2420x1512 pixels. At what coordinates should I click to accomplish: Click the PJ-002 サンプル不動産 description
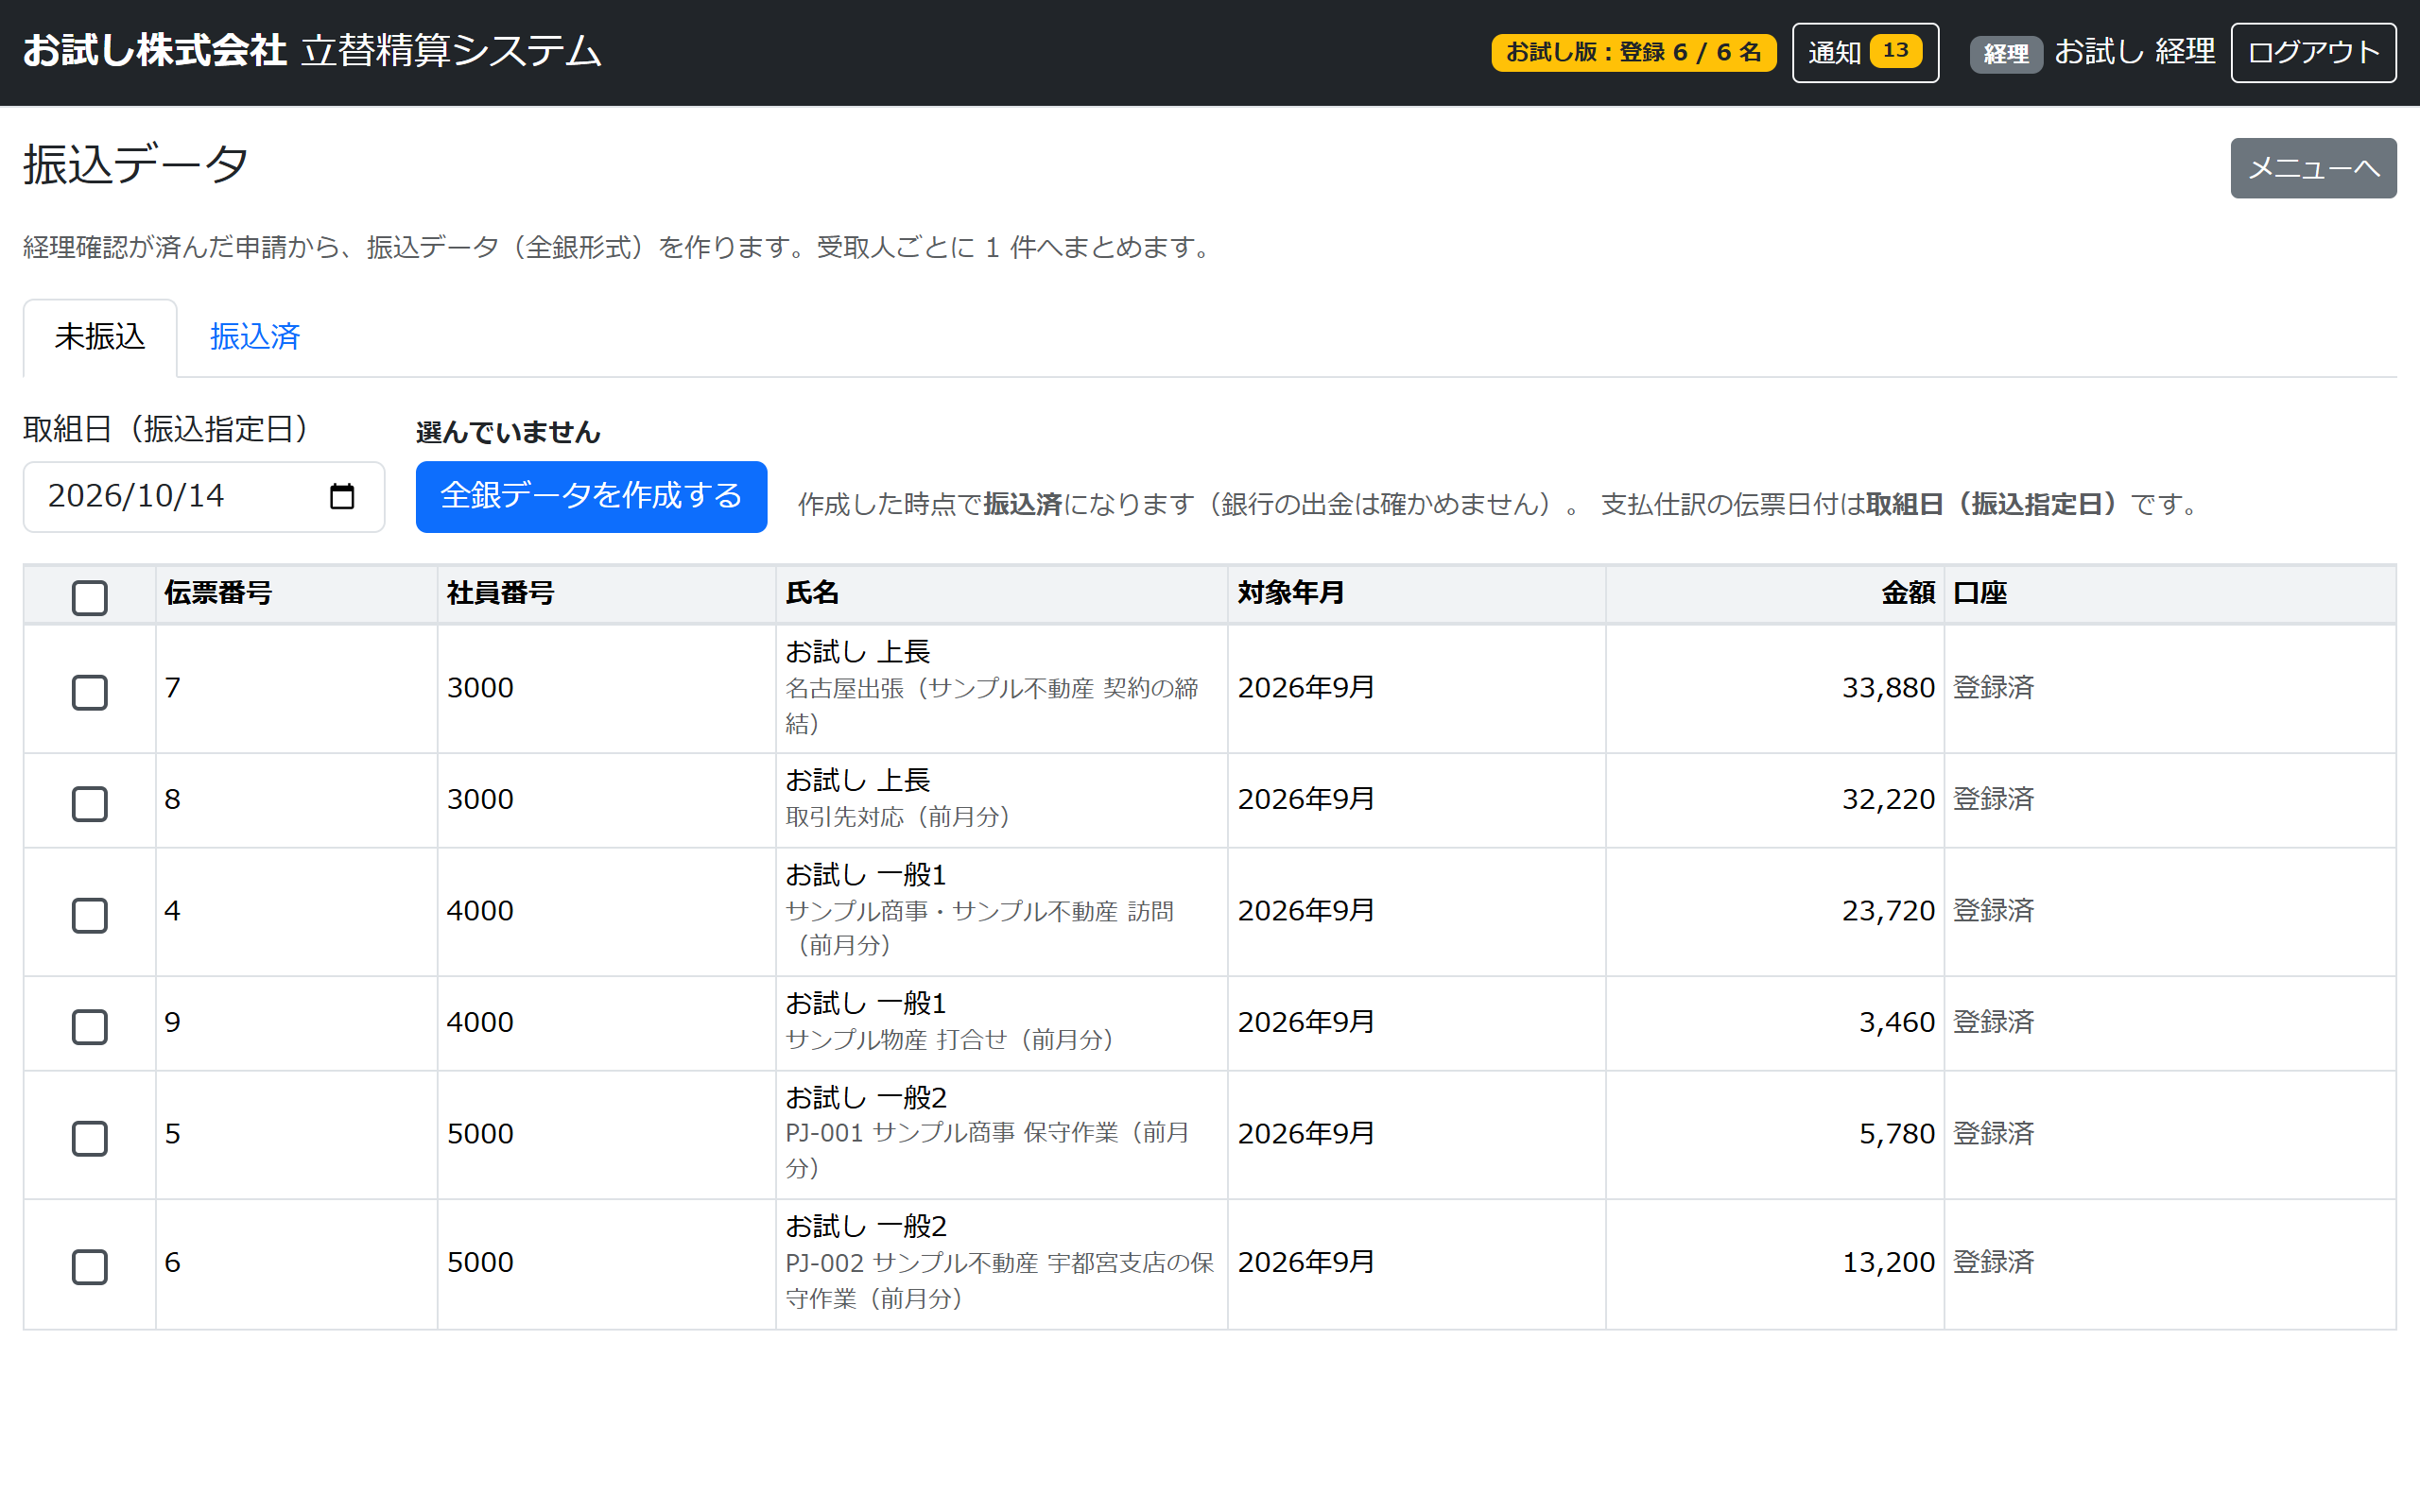[999, 1280]
